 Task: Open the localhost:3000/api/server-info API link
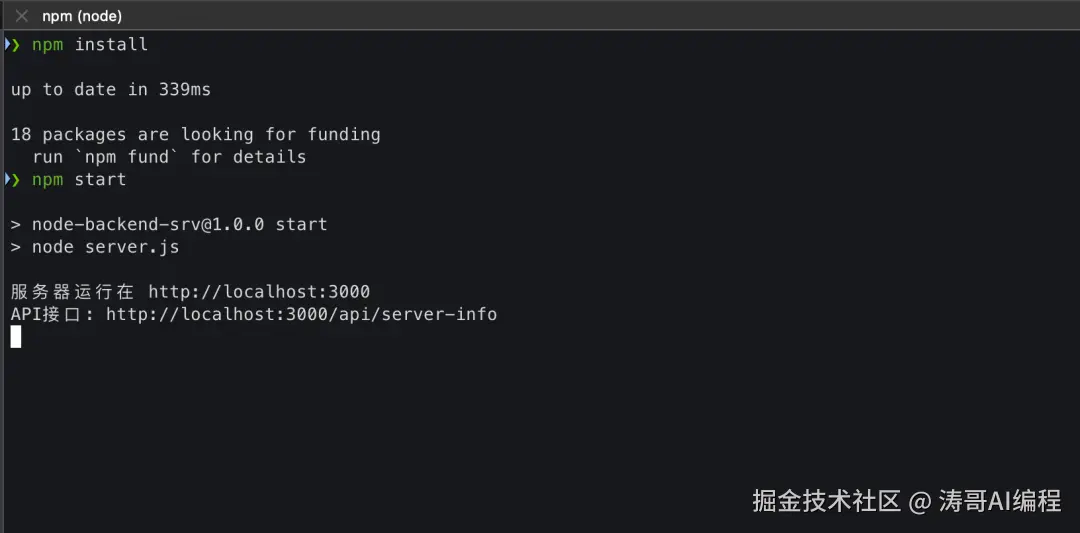point(301,314)
